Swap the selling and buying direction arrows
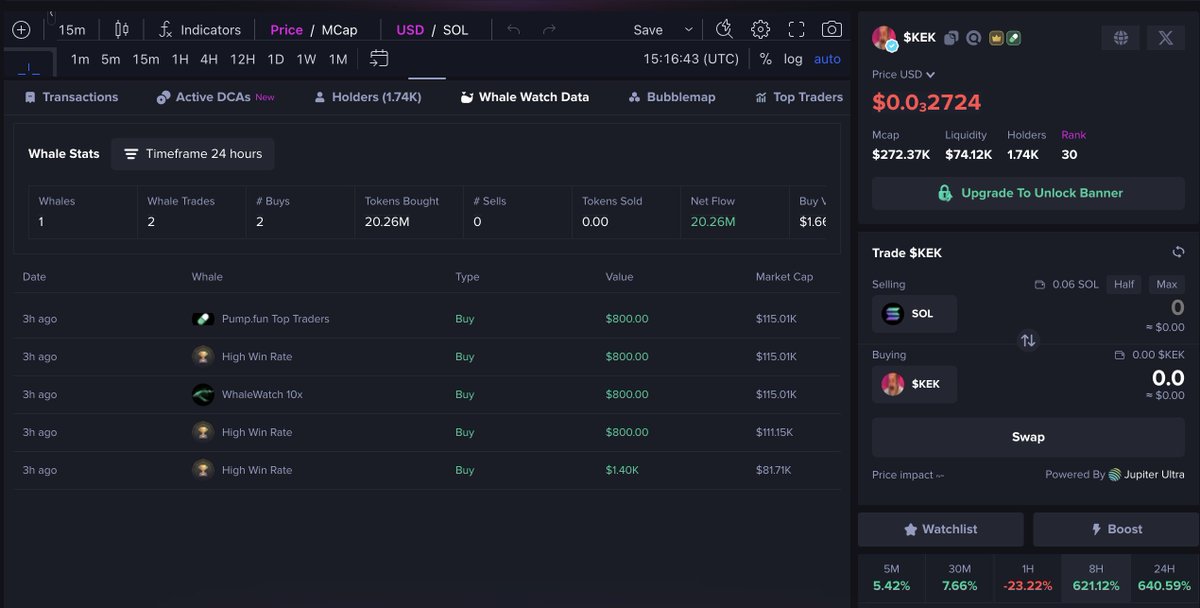 coord(1028,340)
